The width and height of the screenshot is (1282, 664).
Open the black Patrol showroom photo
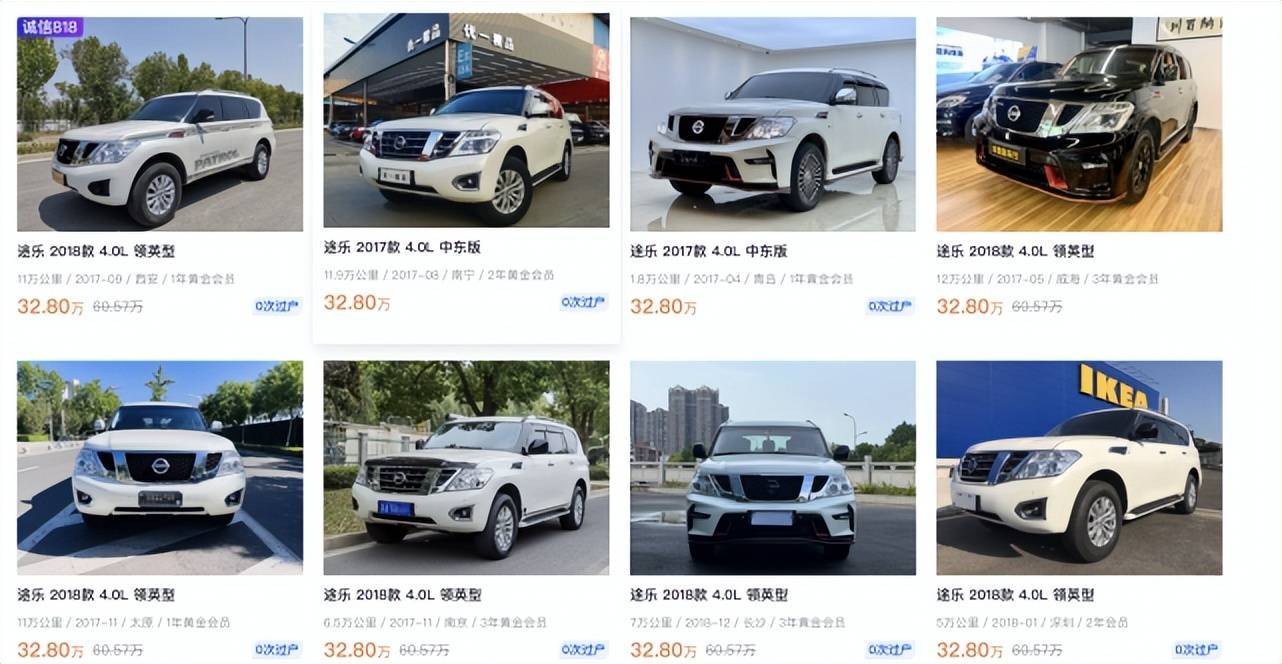(1079, 124)
